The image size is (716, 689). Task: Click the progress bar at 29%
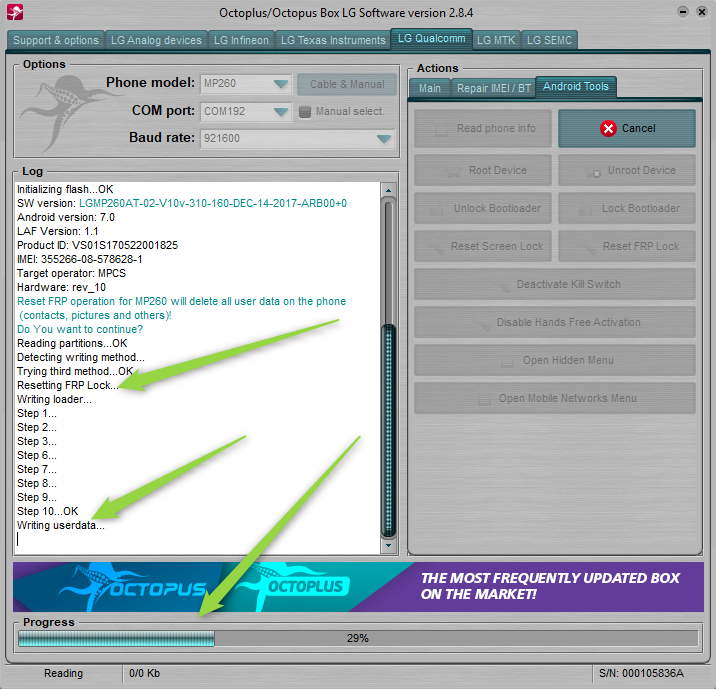click(x=358, y=638)
